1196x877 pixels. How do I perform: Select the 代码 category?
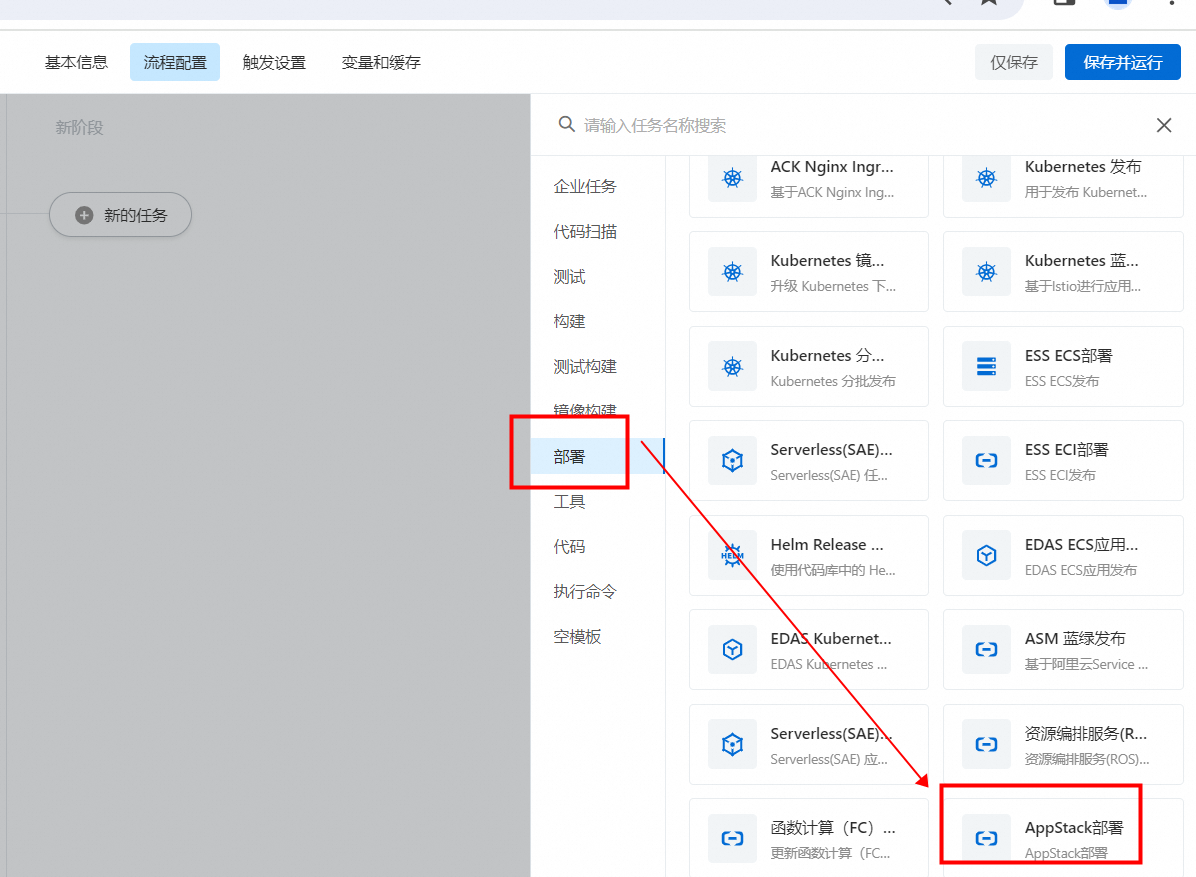[x=569, y=547]
